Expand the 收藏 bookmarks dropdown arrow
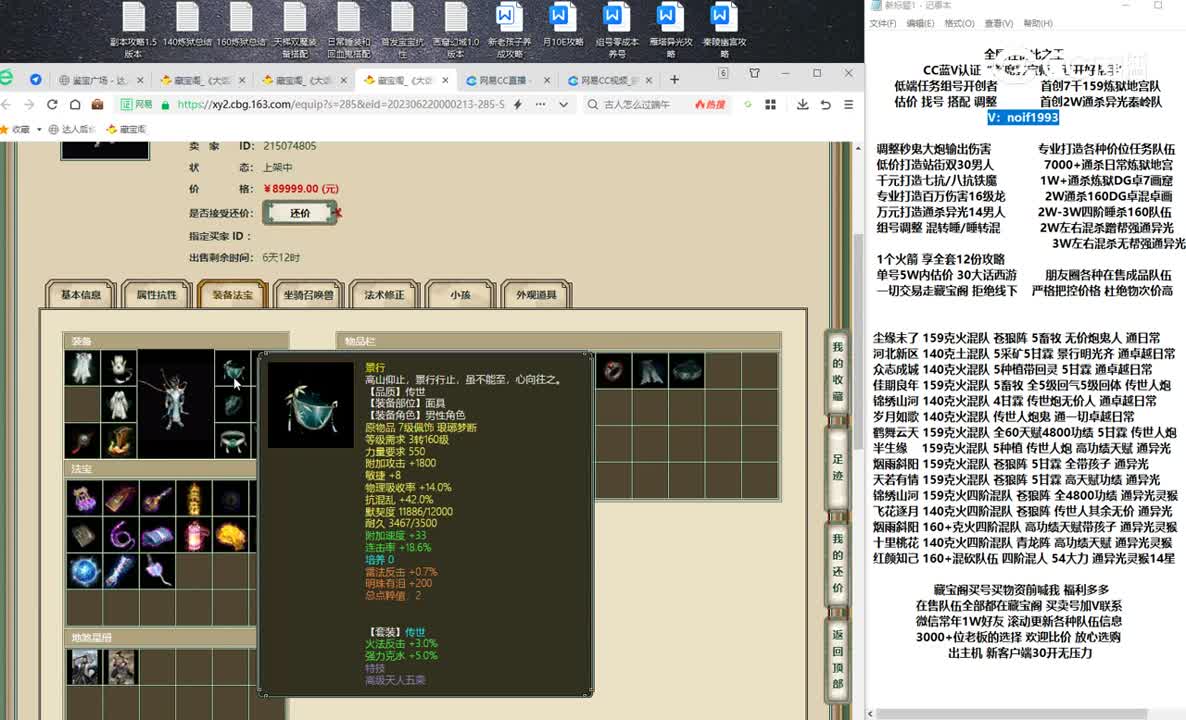This screenshot has width=1186, height=720. 39,129
